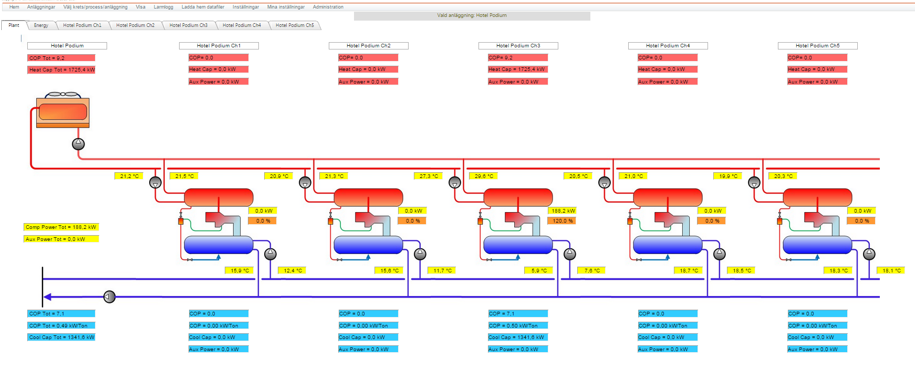This screenshot has width=917, height=366.
Task: Open the Larmlogg menu
Action: tap(164, 7)
